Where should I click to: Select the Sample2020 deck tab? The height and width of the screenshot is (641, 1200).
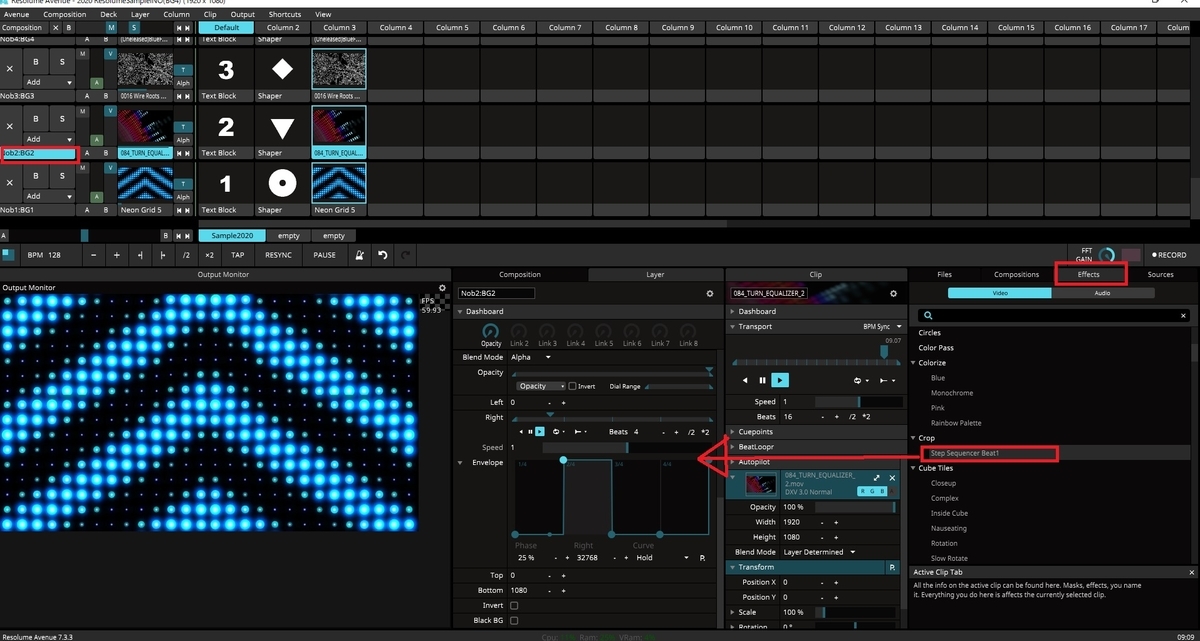point(232,236)
